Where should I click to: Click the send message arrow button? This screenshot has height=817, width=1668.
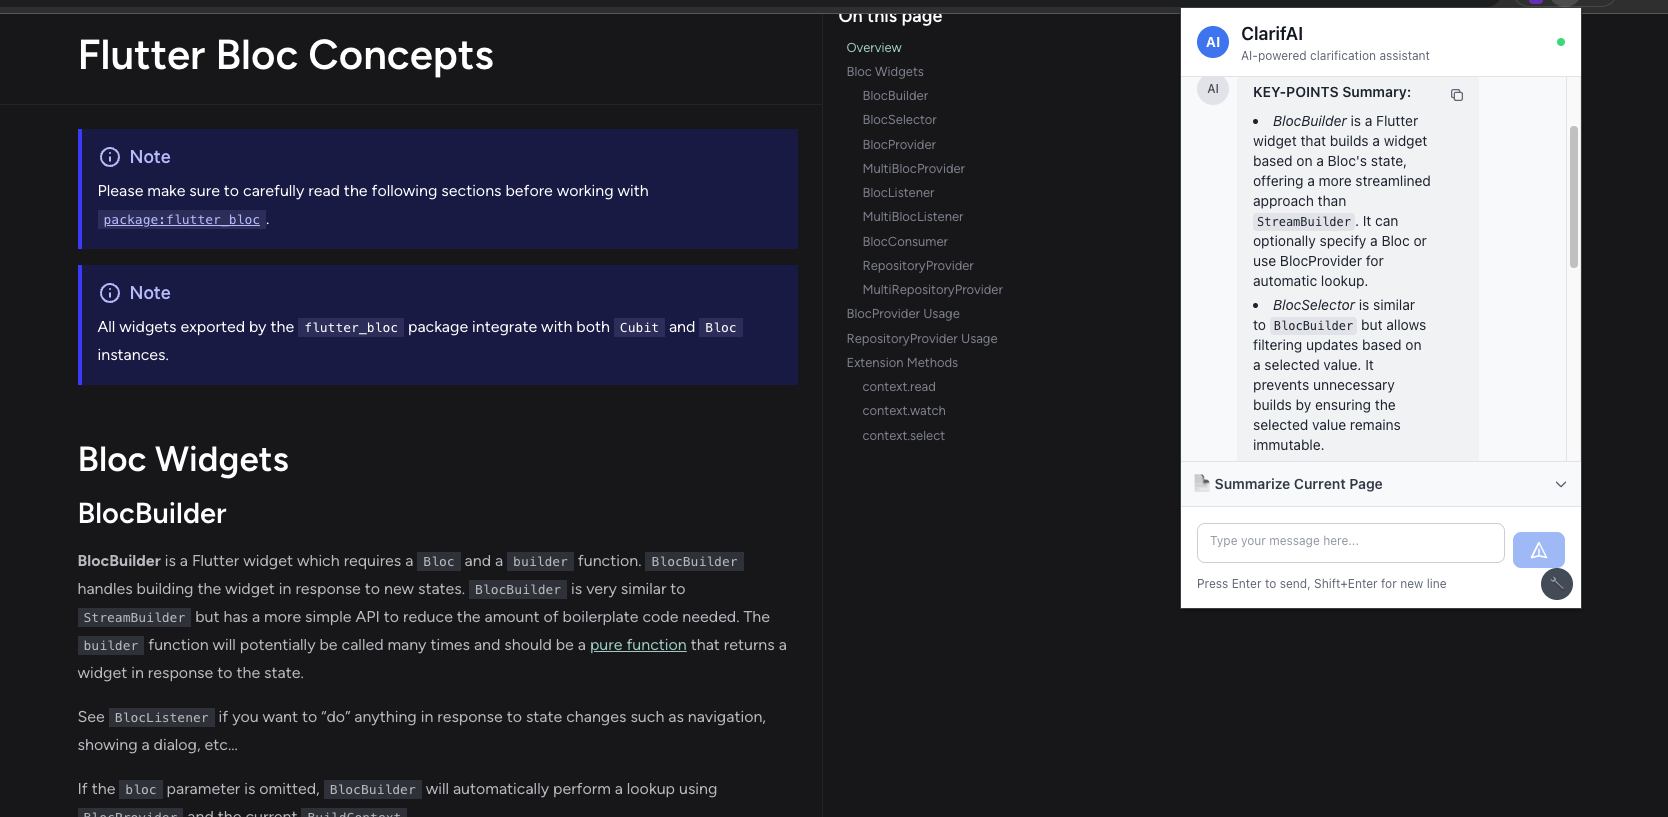(1538, 550)
